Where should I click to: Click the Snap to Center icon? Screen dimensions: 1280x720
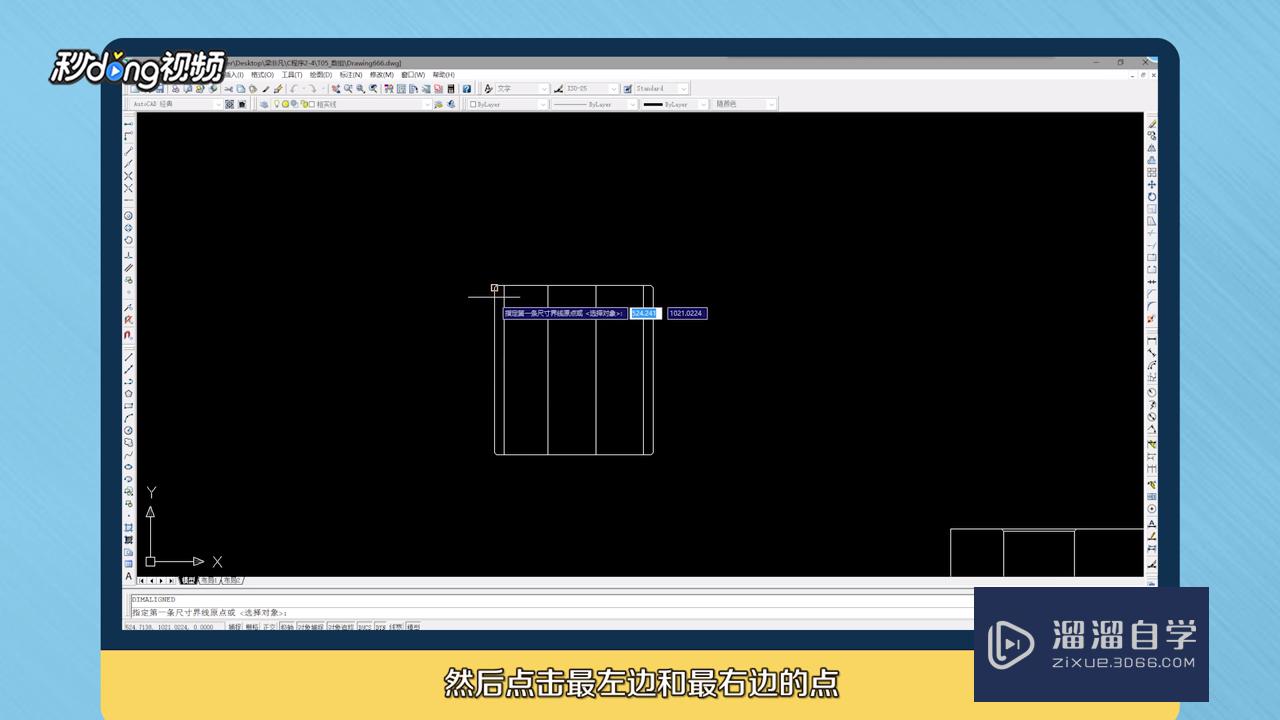point(129,215)
